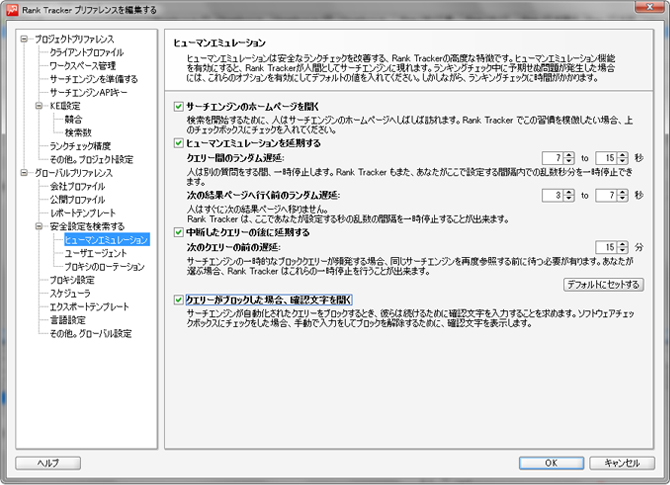Click デフォルトにセットする button
The width and height of the screenshot is (670, 485).
603,285
